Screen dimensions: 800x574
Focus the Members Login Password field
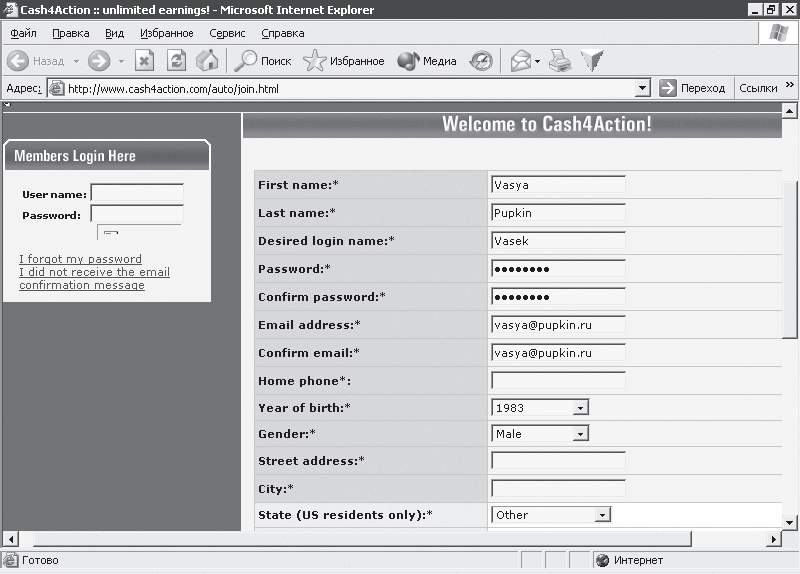137,214
